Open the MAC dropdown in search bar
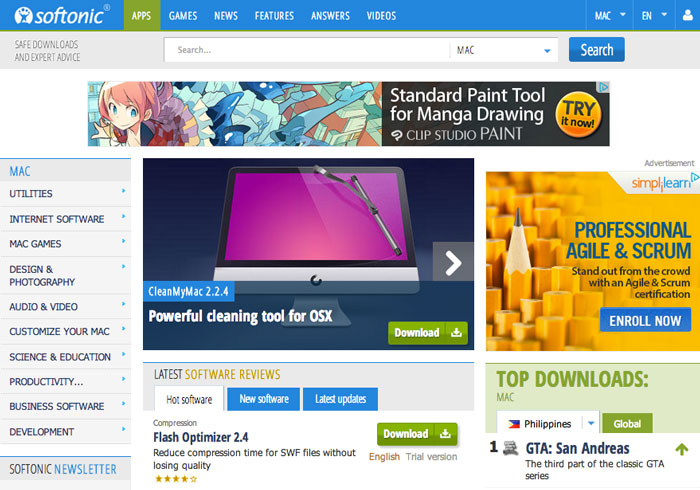This screenshot has width=700, height=490. click(x=504, y=50)
